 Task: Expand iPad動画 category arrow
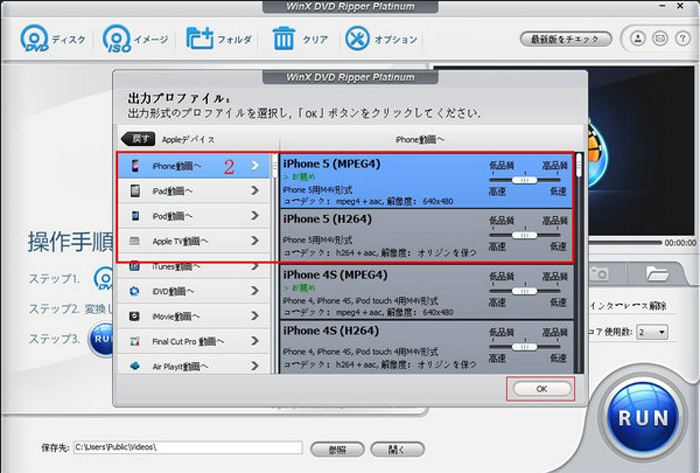coord(255,191)
